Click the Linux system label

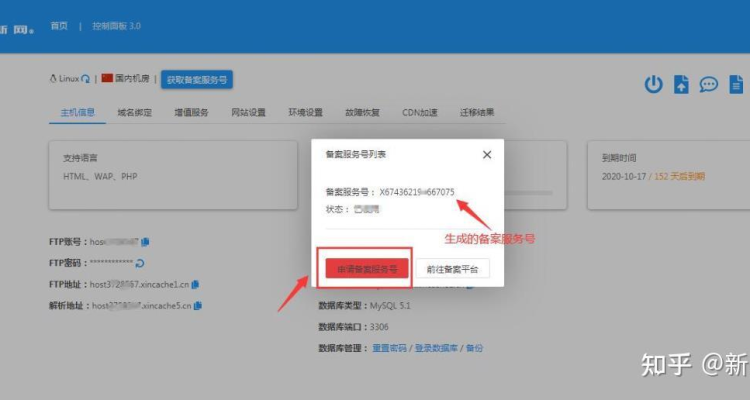[x=65, y=79]
